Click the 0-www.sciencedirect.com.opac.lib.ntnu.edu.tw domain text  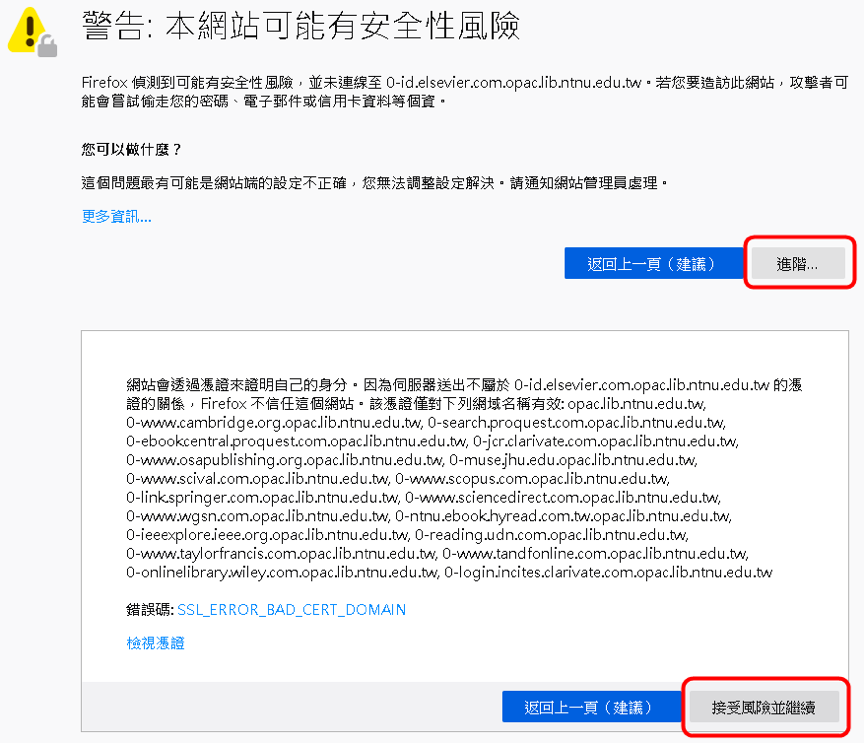(x=563, y=498)
